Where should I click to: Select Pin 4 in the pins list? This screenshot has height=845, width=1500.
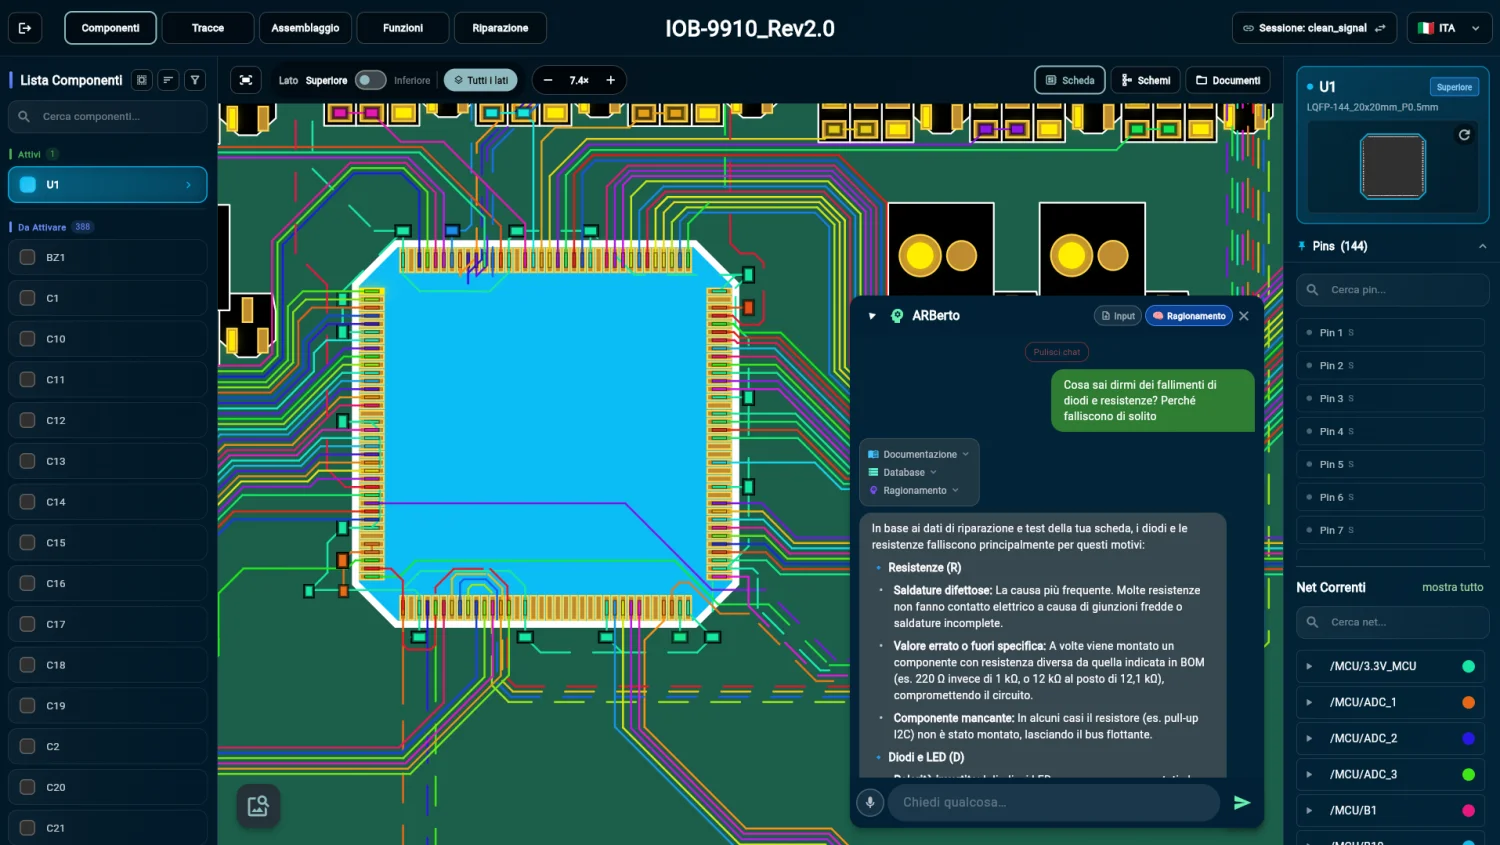[x=1391, y=431]
